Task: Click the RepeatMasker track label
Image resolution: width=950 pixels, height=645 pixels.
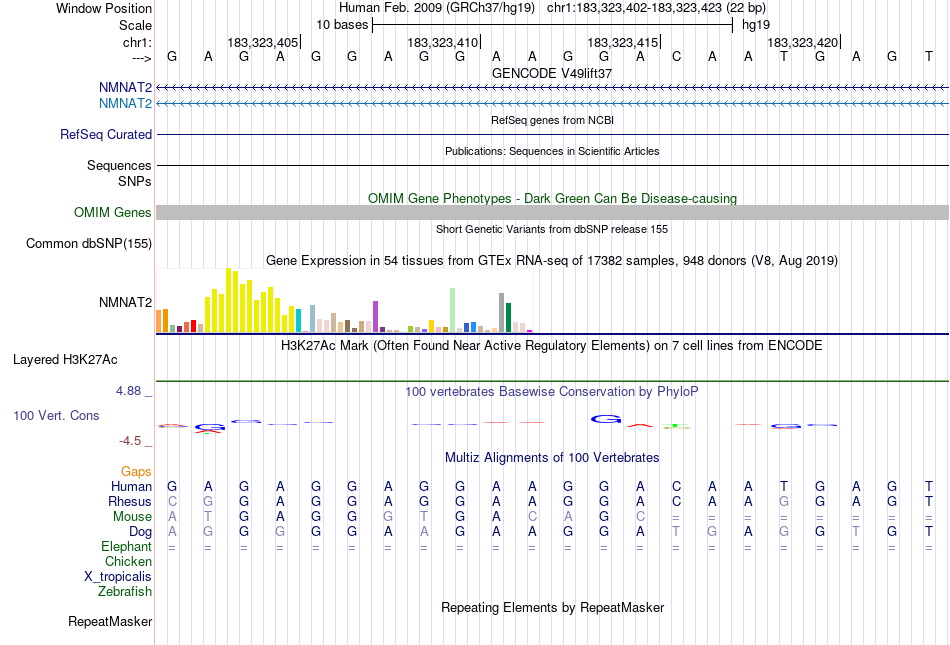Action: (x=110, y=621)
